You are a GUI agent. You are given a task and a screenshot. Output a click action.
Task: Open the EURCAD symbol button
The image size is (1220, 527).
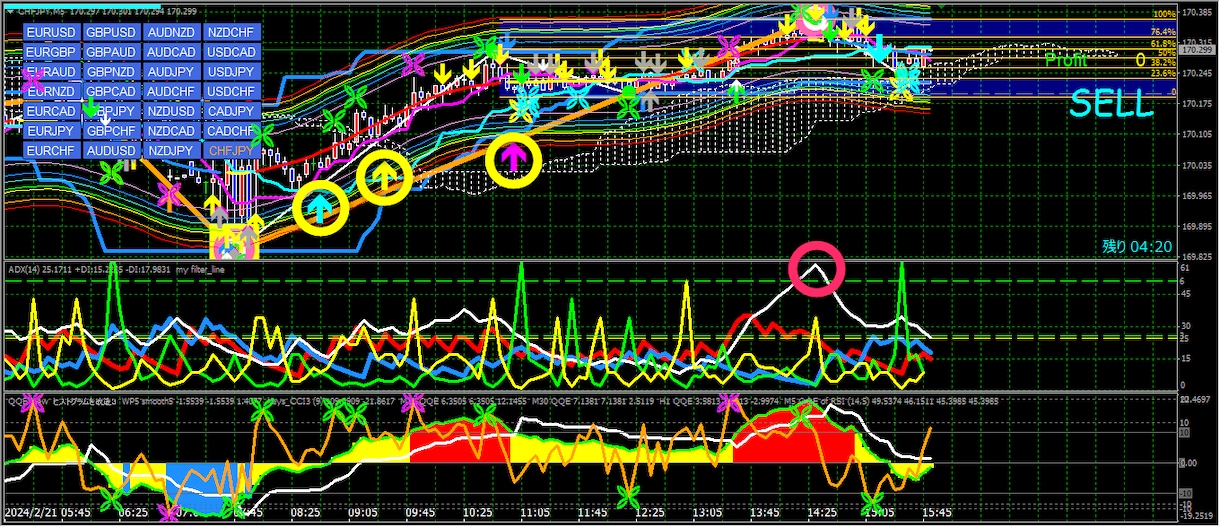click(x=51, y=111)
